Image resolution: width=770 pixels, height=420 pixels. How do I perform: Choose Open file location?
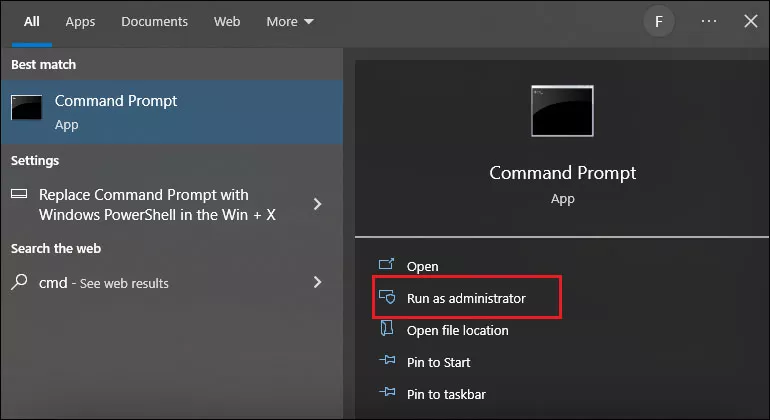pos(457,330)
